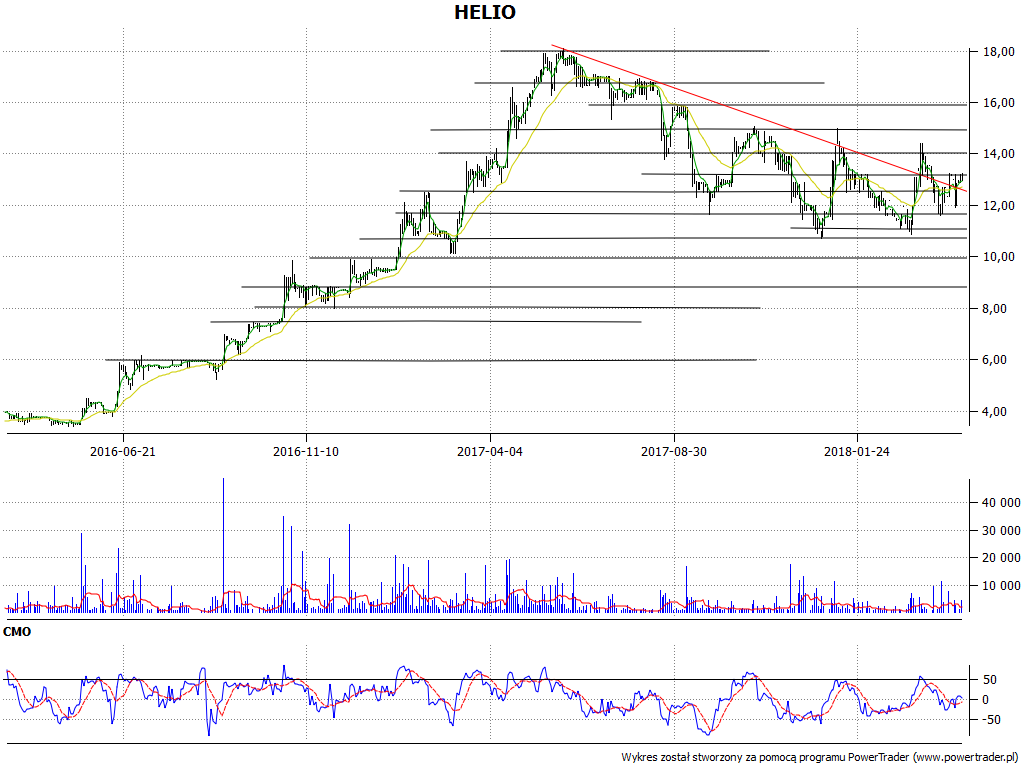This screenshot has width=1024, height=768.
Task: Click the HELIO chart title
Action: pos(485,12)
